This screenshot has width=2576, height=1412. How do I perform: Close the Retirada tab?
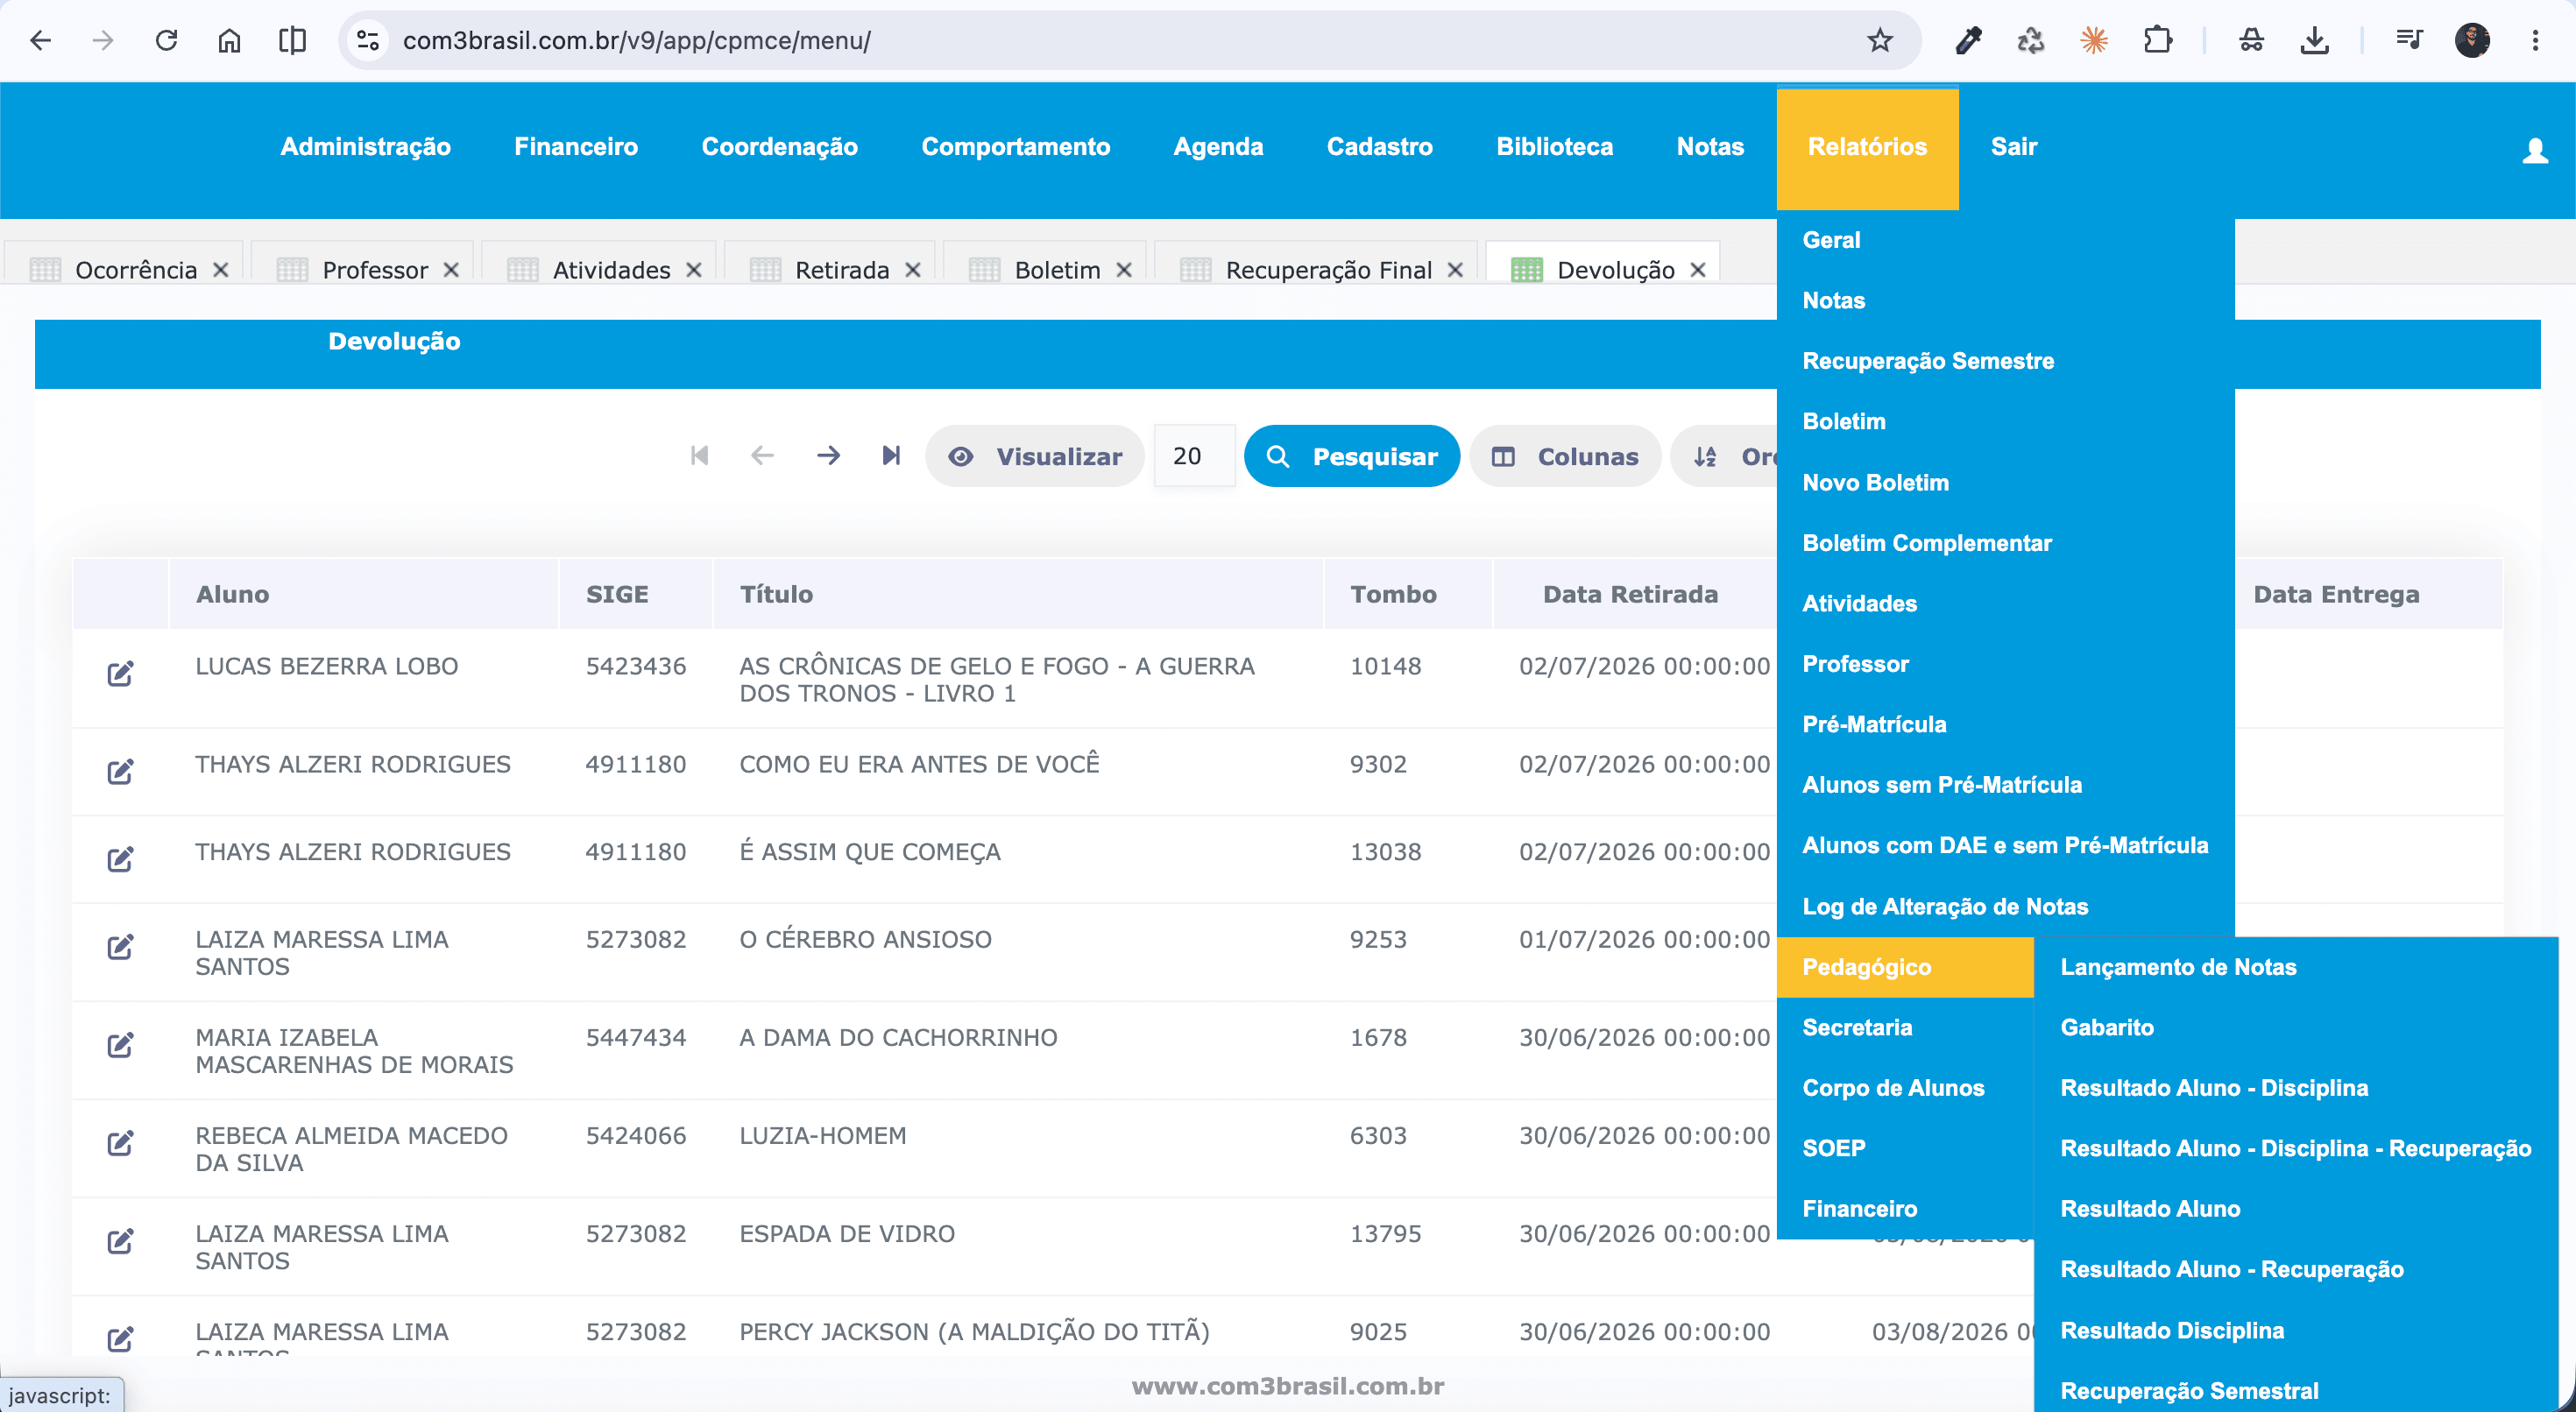(912, 270)
